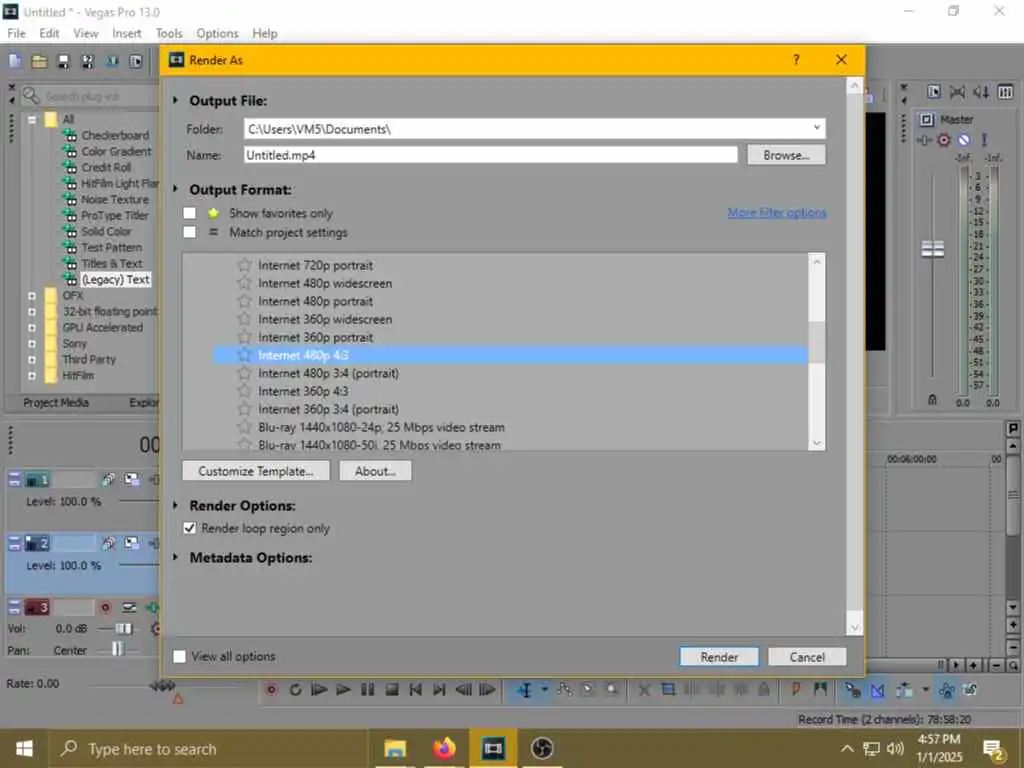
Task: Uncheck Render loop region only
Action: coord(190,528)
